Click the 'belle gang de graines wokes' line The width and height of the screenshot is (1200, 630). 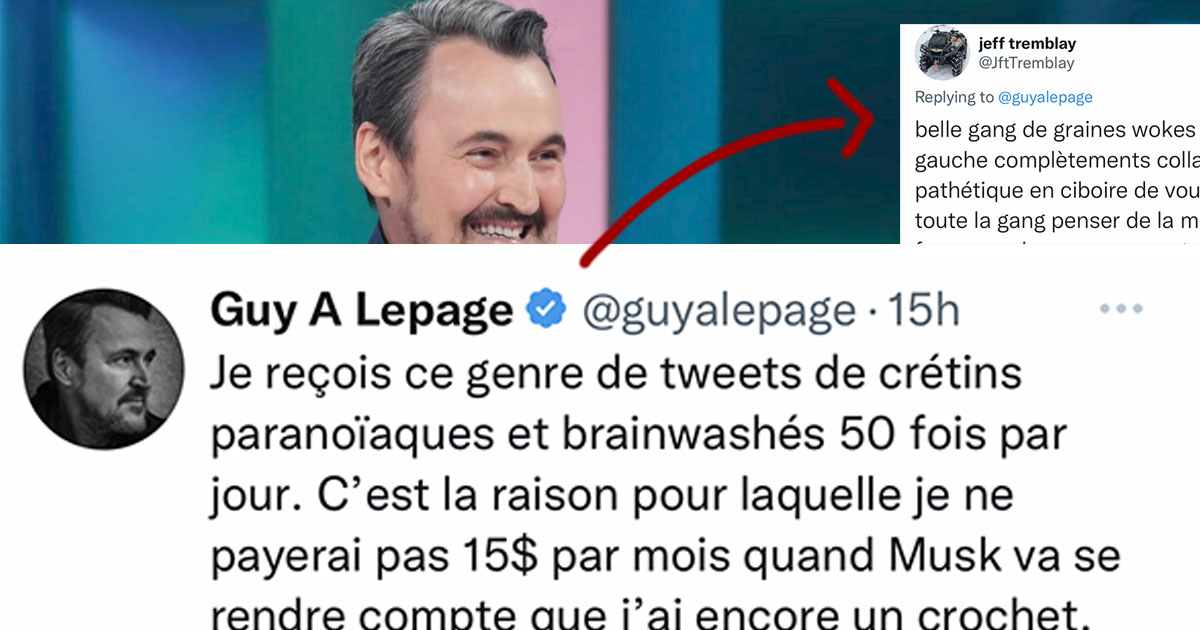point(1056,130)
